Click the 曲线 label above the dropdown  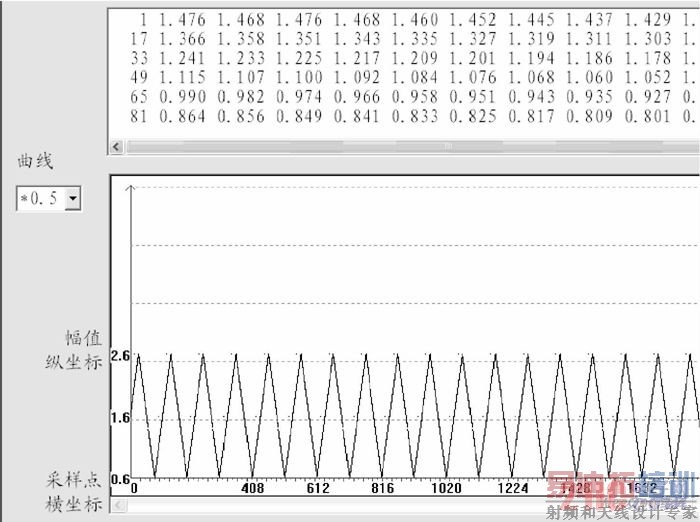[x=35, y=161]
